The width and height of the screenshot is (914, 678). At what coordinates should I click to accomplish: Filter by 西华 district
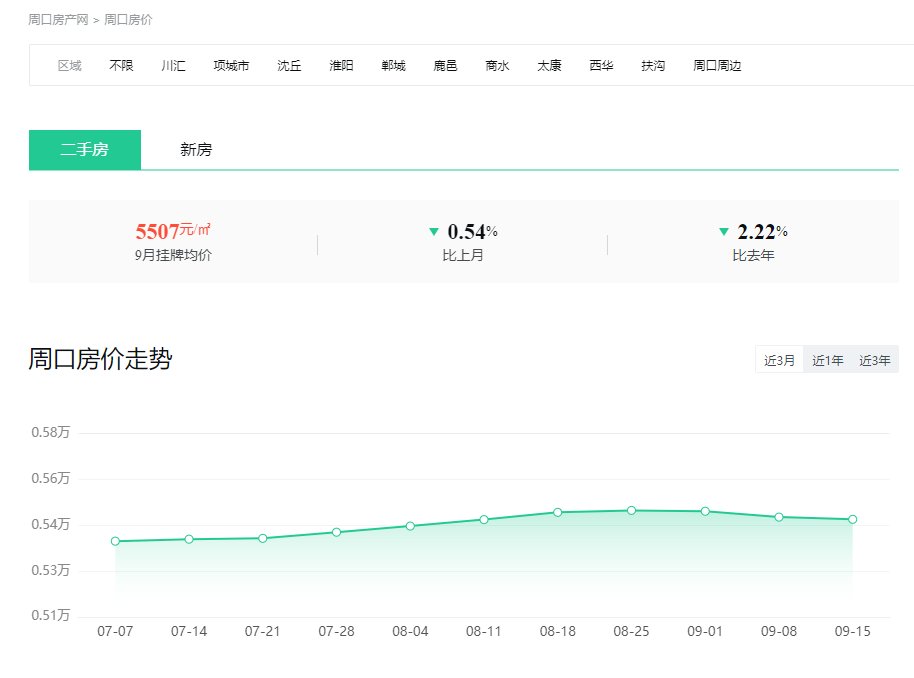coord(601,65)
